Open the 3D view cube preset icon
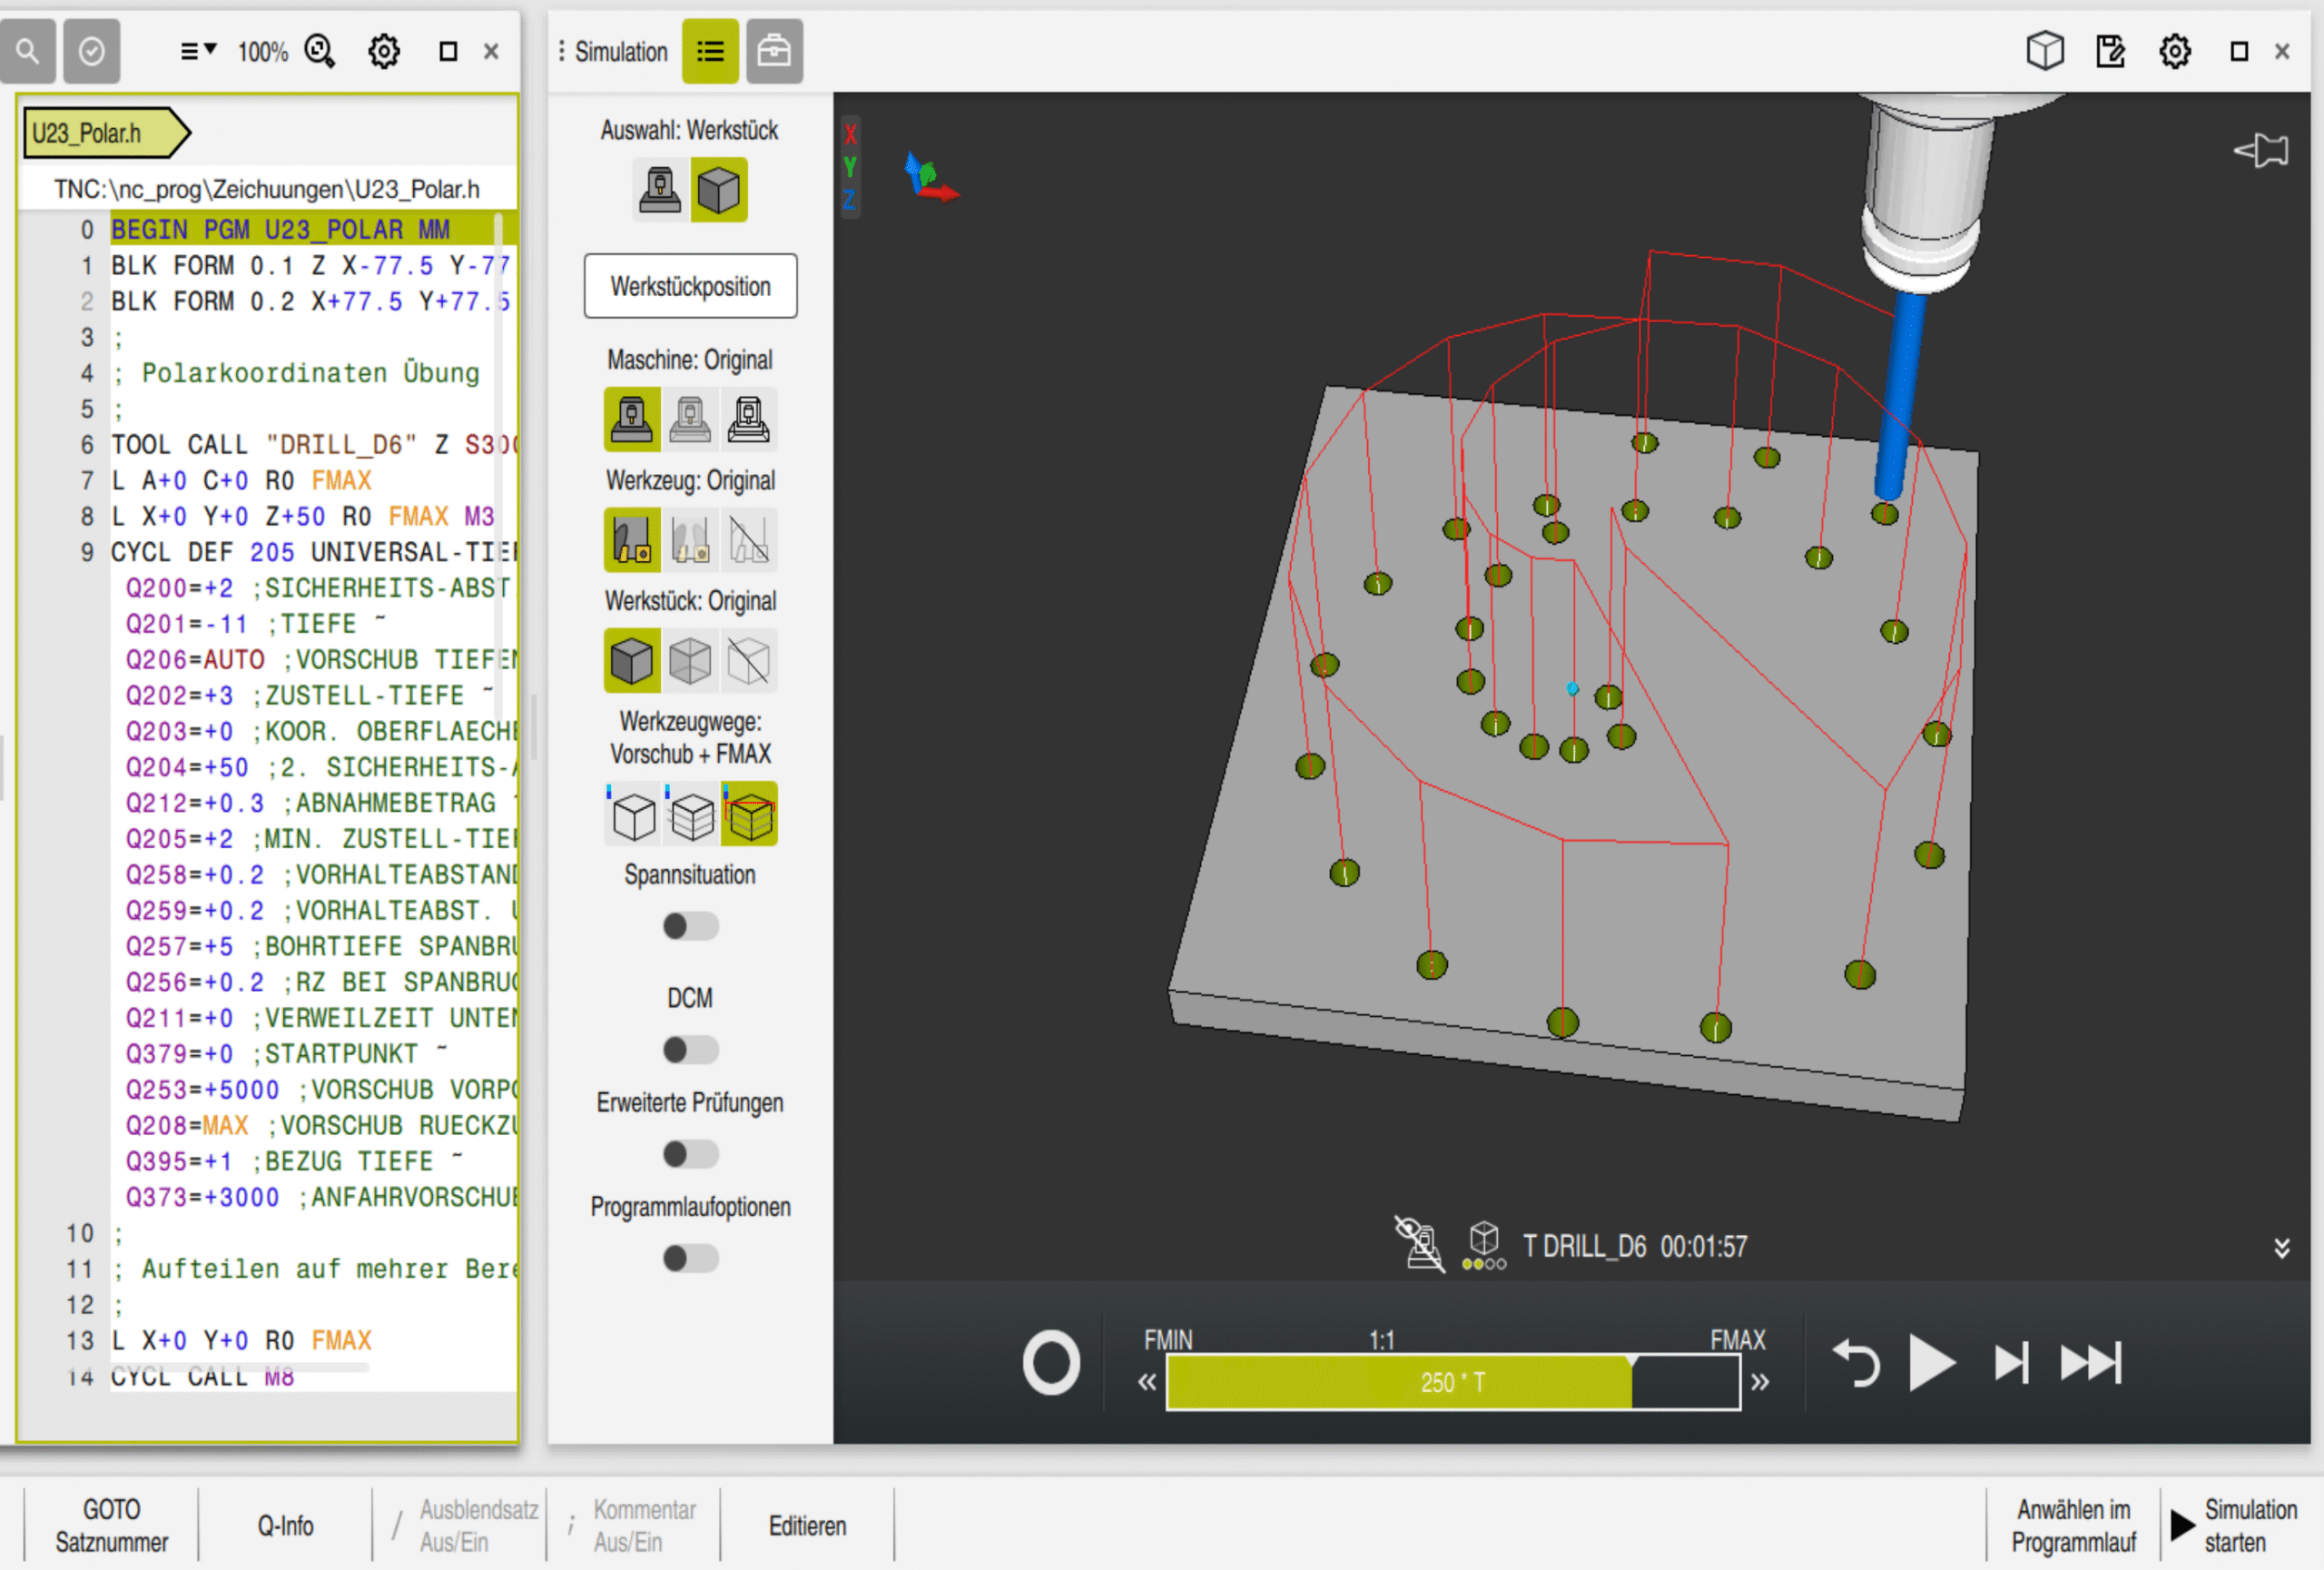Screen dimensions: 2324x1570 pyautogui.click(x=2044, y=51)
